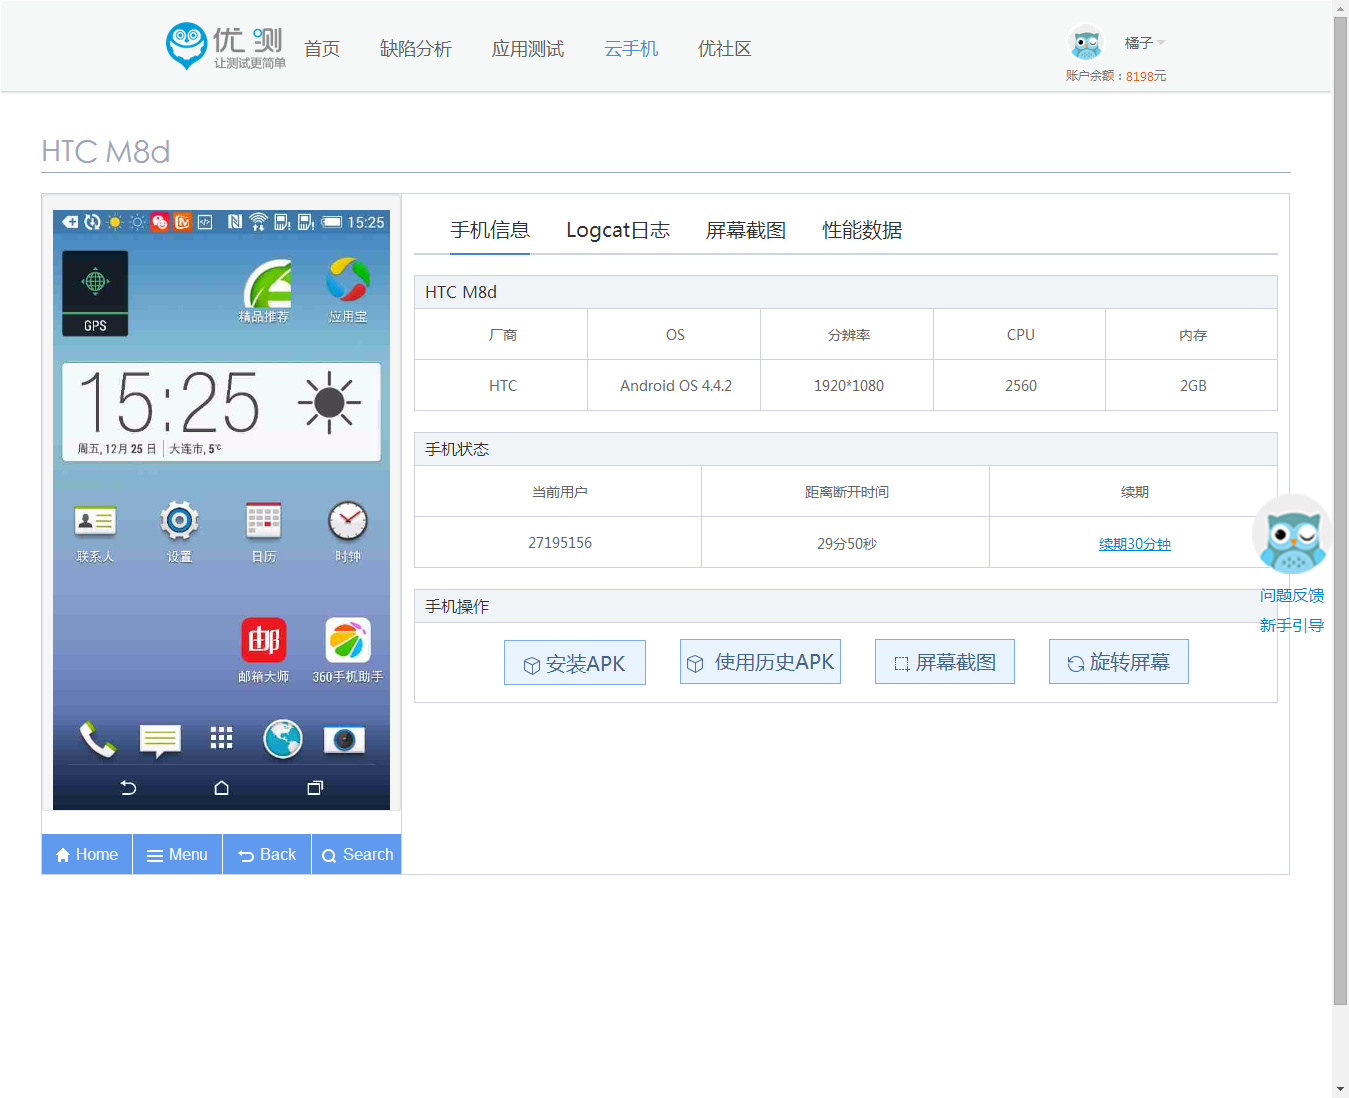
Task: Click the owl feedback mascot icon
Action: 1291,536
